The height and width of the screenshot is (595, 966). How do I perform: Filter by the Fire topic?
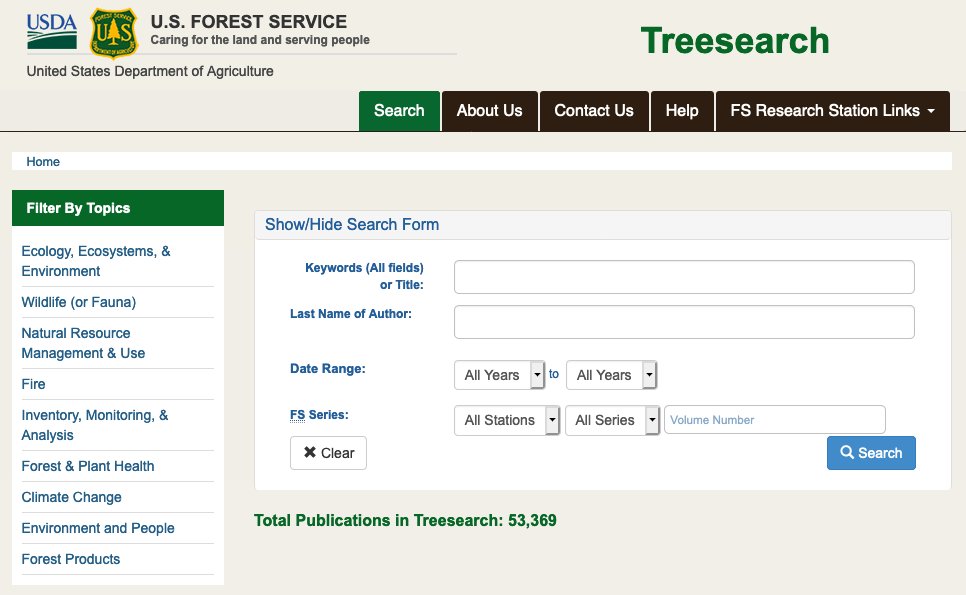(x=33, y=384)
